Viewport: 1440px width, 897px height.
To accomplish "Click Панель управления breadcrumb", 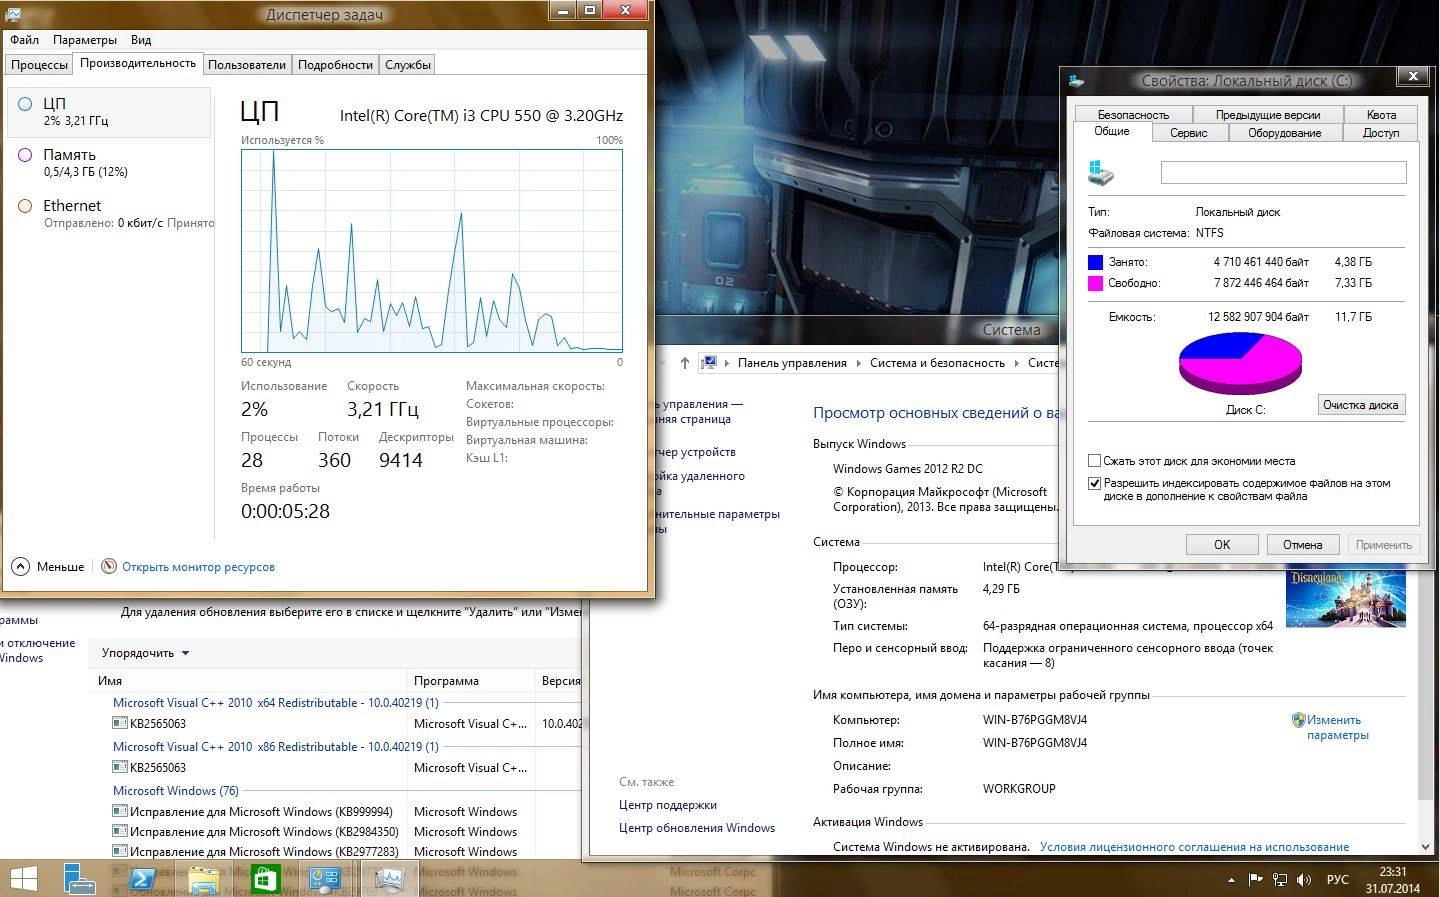I will (x=792, y=363).
